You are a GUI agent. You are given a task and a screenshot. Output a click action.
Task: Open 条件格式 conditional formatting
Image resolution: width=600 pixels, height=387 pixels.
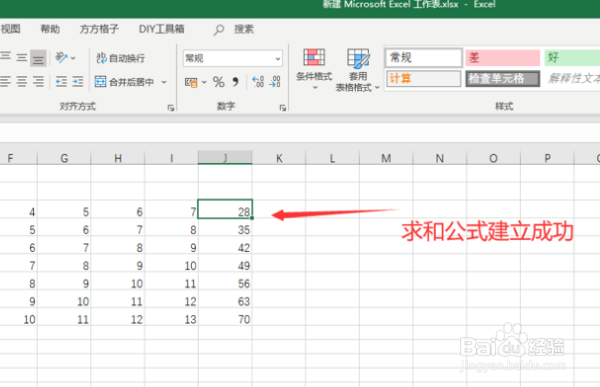coord(314,69)
